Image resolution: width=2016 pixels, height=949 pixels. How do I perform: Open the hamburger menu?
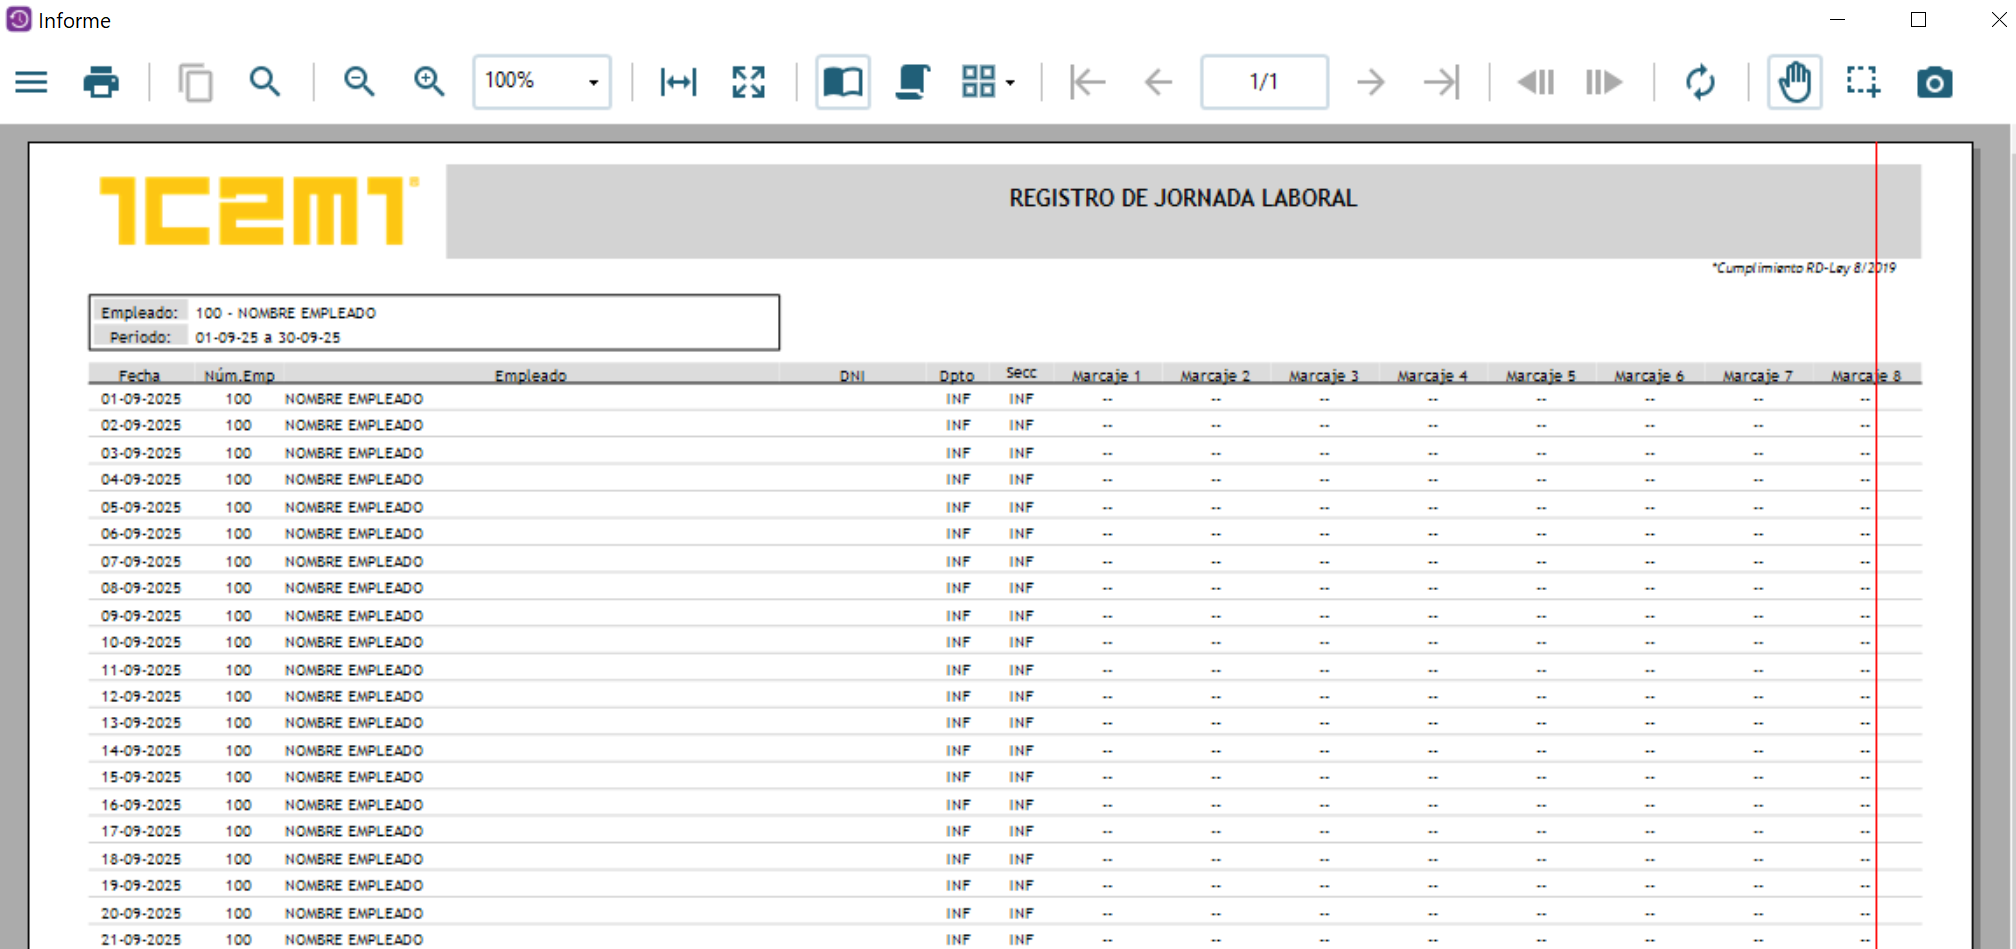[x=31, y=82]
